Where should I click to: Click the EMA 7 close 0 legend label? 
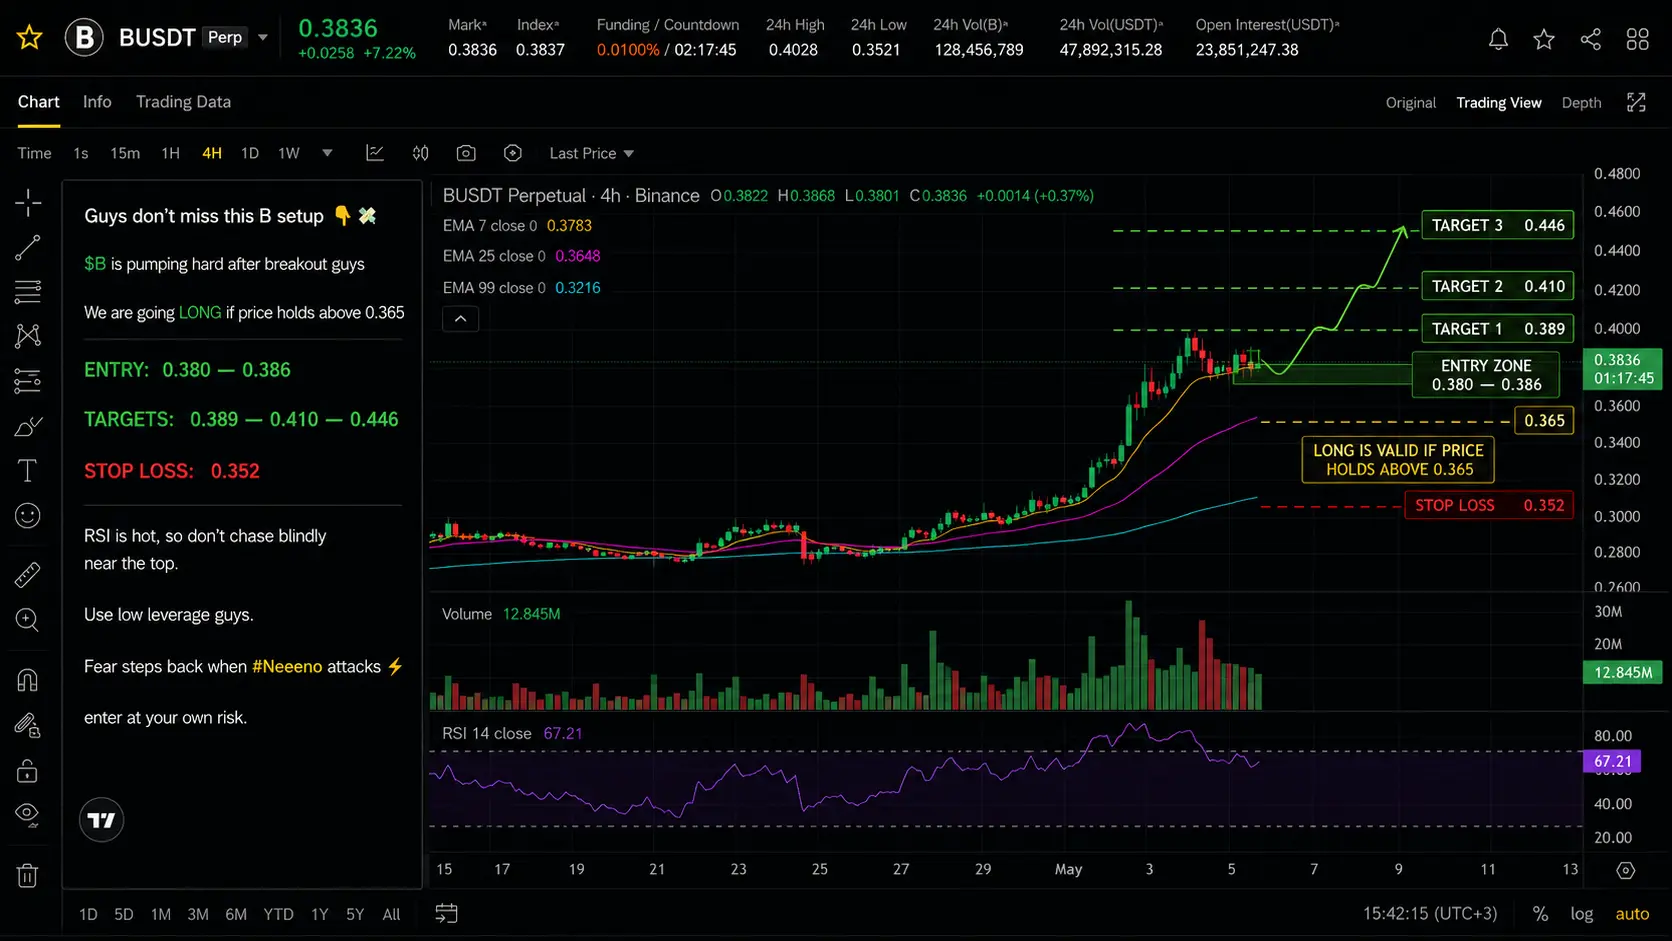coord(490,226)
